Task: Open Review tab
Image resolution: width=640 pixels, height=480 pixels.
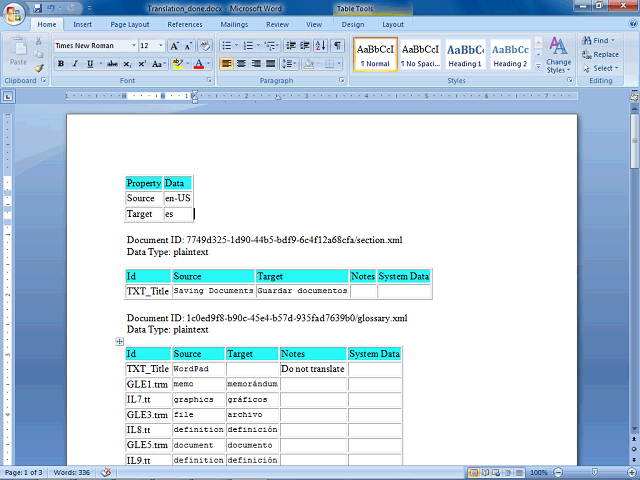Action: (x=278, y=24)
